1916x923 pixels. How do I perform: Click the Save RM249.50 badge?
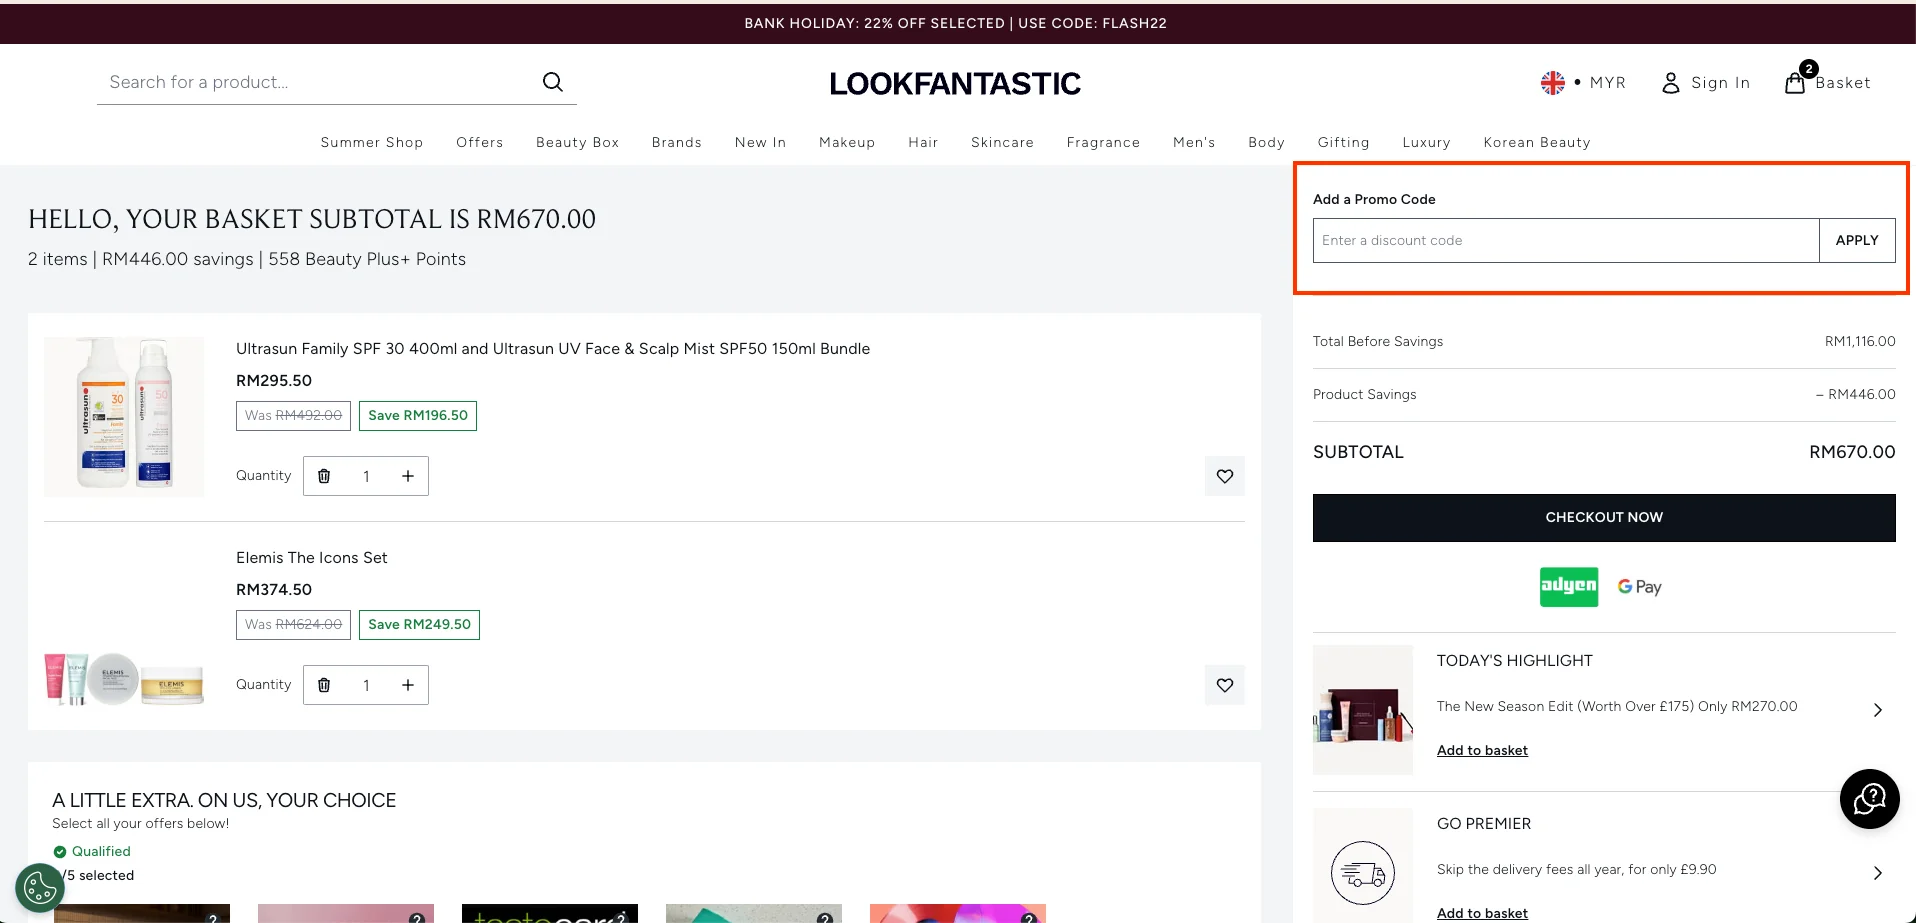pos(419,625)
